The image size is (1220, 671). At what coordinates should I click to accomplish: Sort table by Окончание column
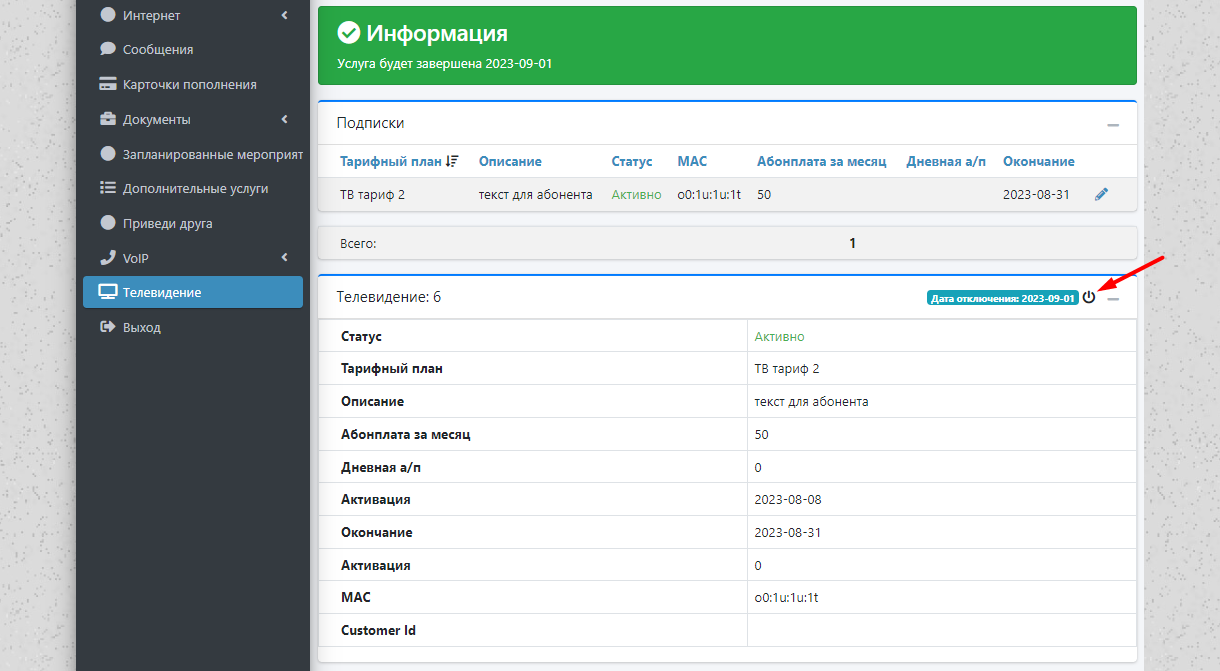click(1038, 161)
